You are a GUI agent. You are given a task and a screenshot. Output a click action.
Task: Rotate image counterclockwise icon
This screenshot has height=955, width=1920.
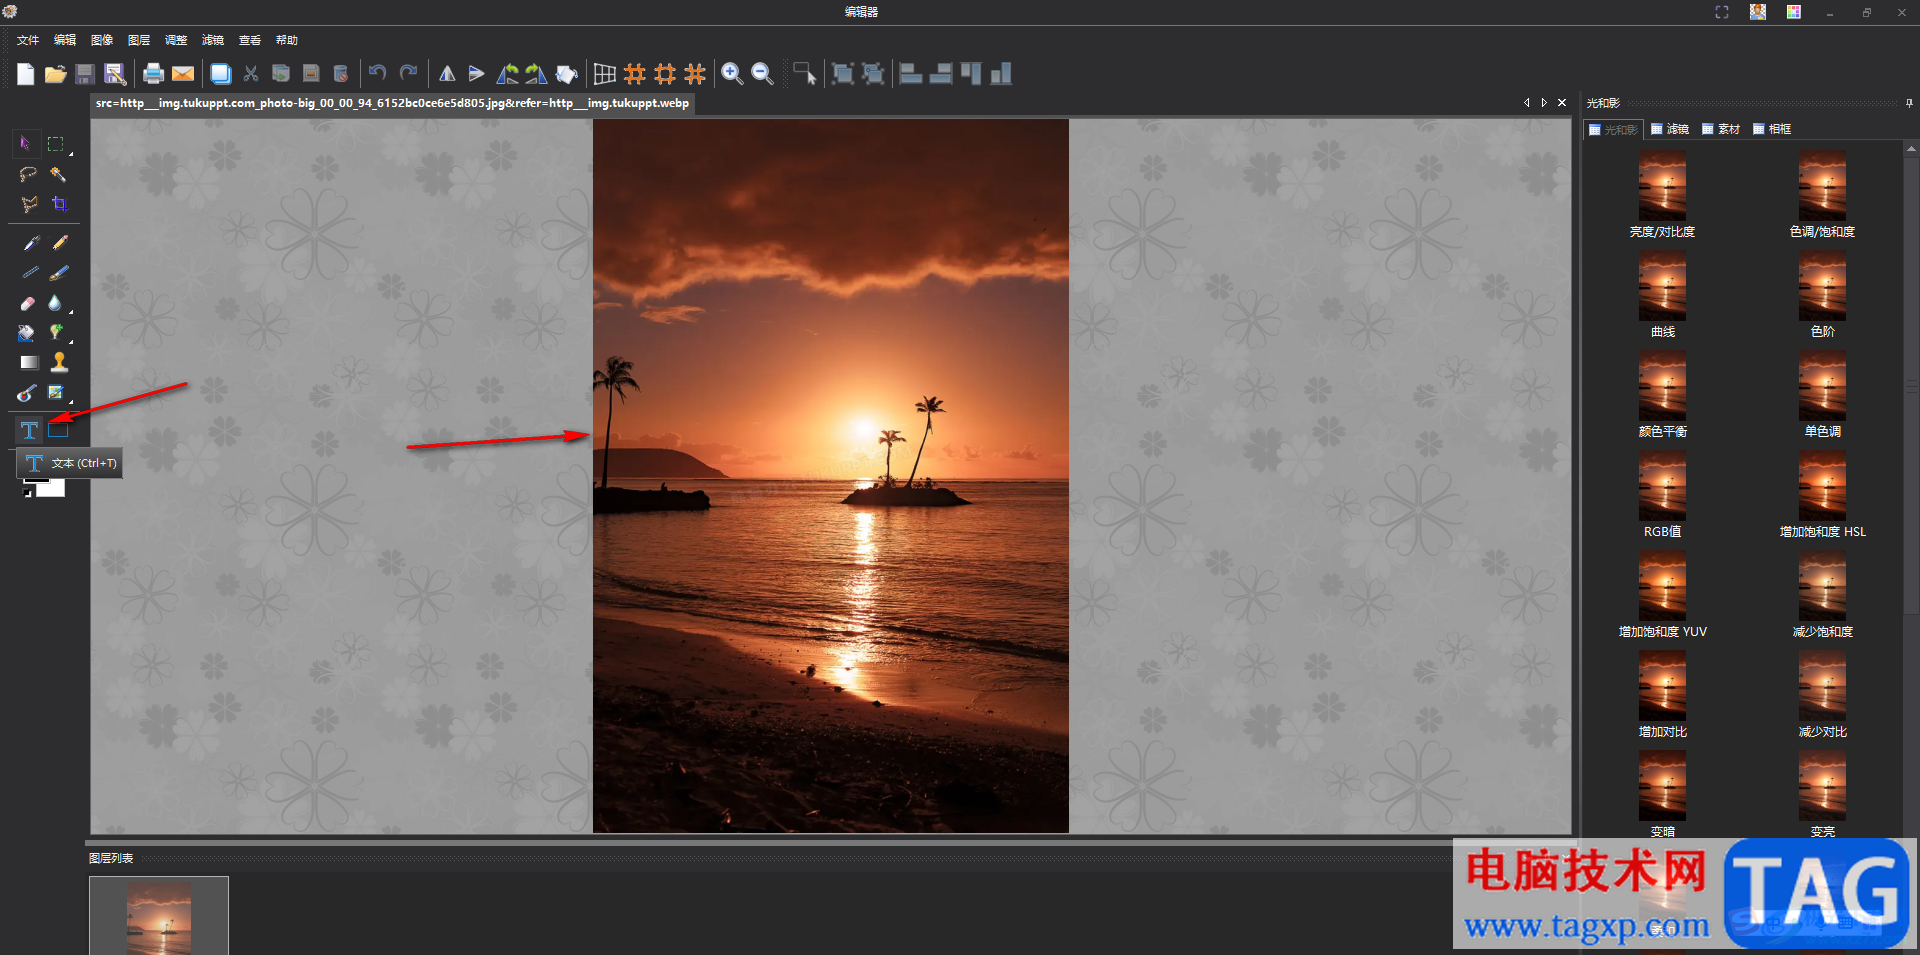[x=507, y=73]
